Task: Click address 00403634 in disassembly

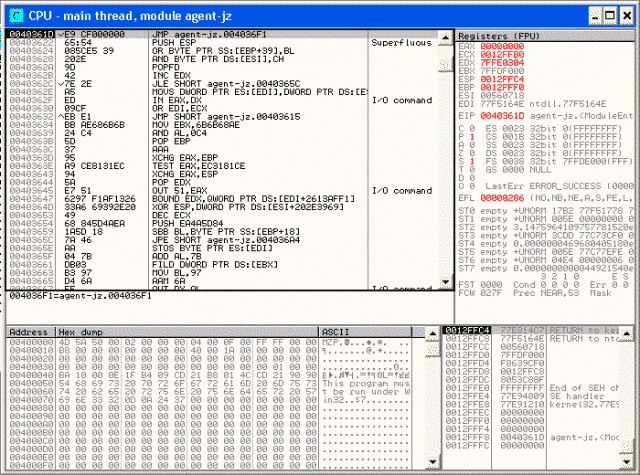Action: pyautogui.click(x=31, y=125)
